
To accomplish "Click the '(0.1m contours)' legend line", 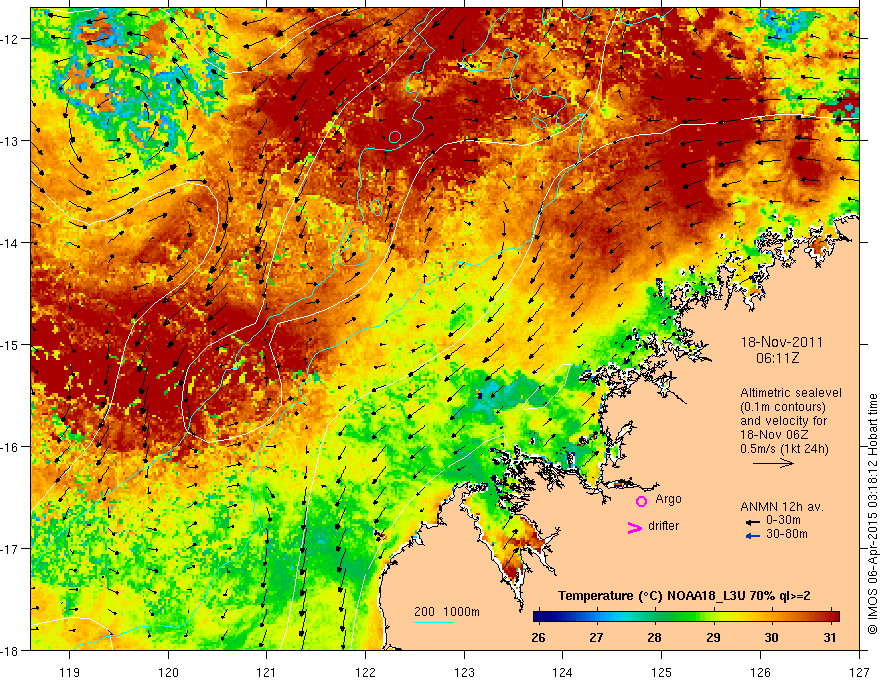I will point(783,407).
